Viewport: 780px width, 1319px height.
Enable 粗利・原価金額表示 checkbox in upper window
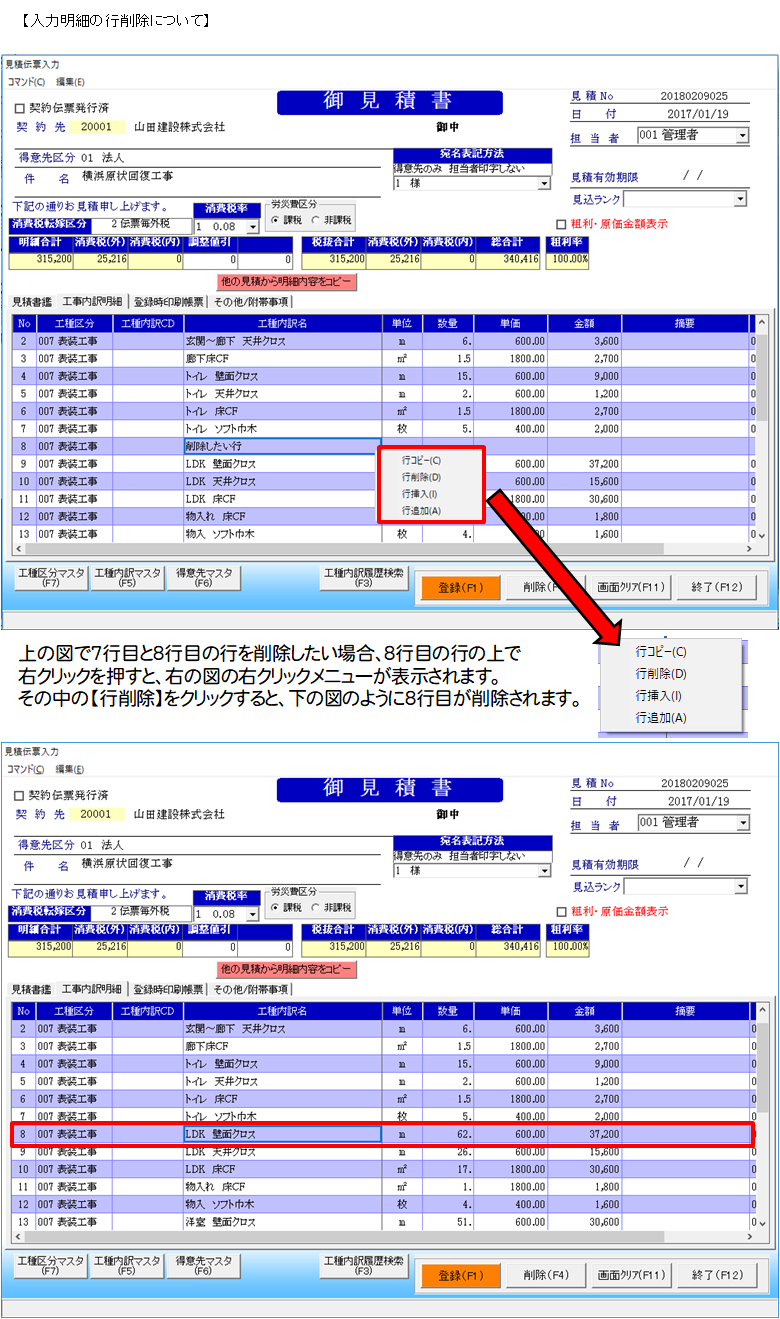(x=561, y=224)
